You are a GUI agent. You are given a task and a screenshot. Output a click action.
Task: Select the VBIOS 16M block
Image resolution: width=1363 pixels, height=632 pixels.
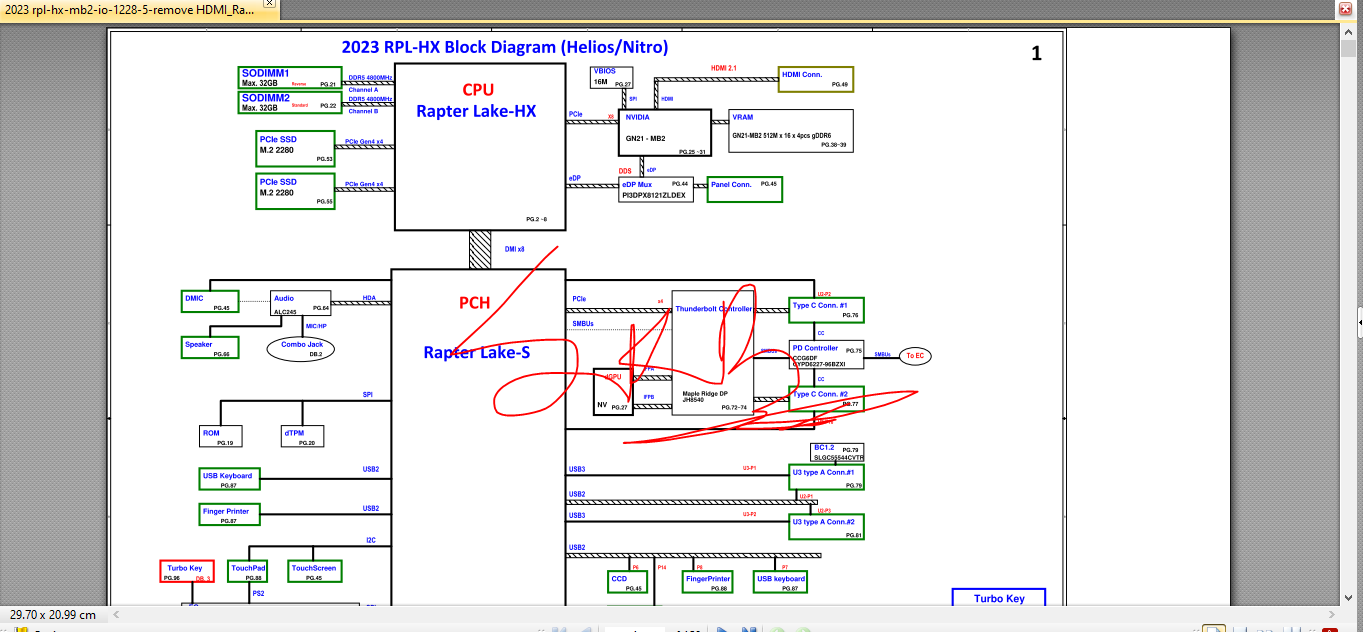pyautogui.click(x=613, y=78)
